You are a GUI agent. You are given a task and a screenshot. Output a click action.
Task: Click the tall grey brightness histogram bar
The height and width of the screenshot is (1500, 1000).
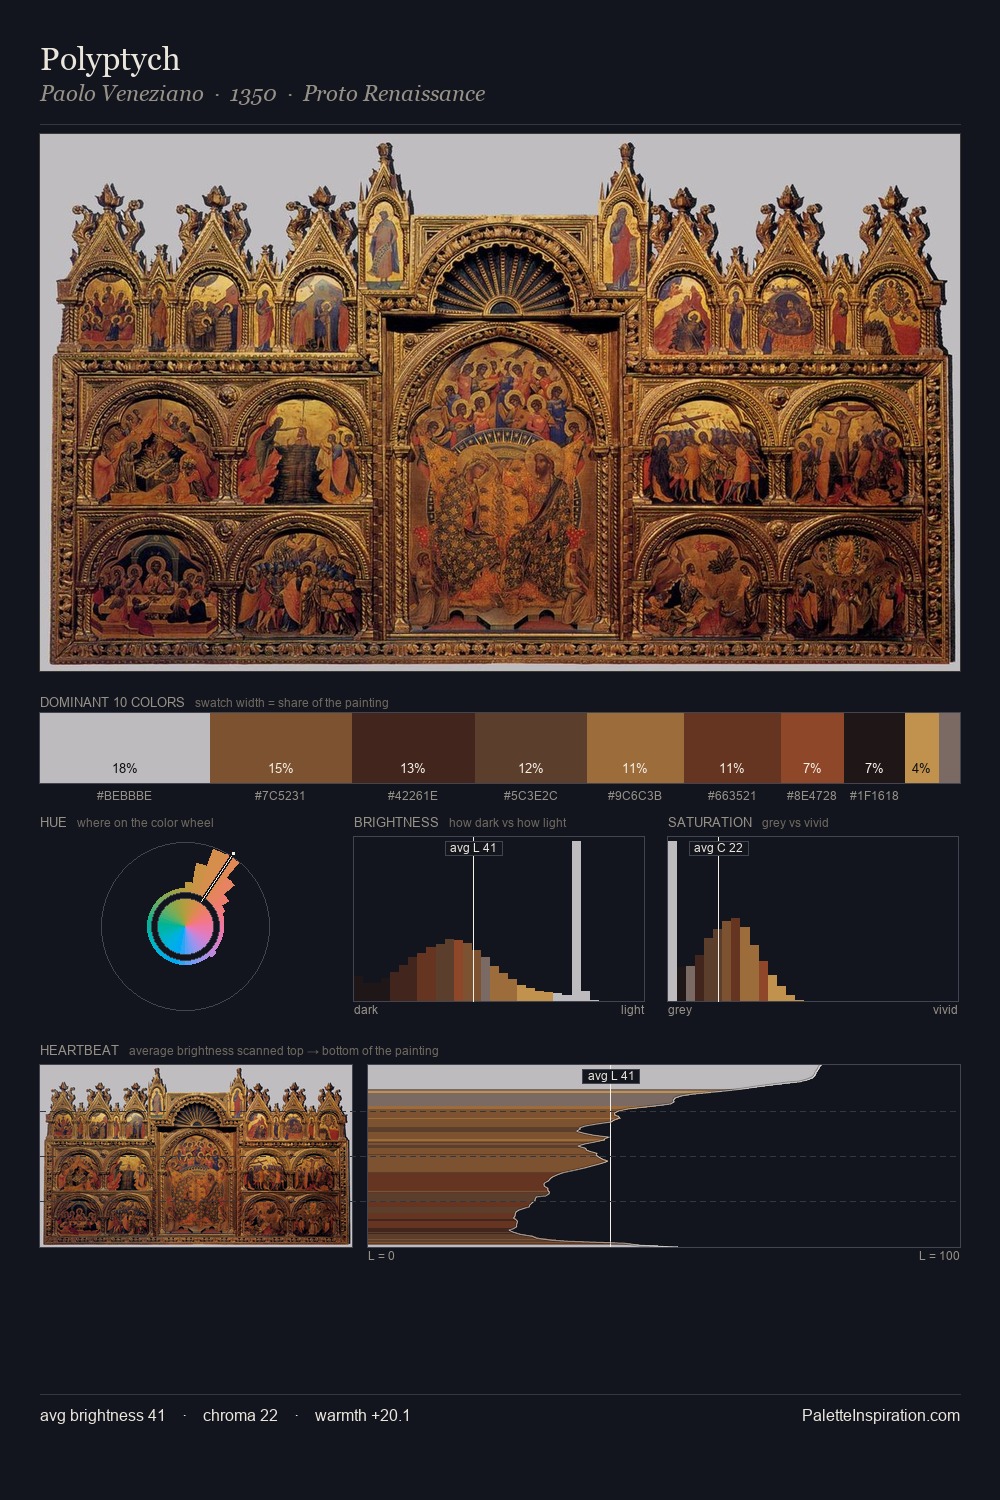click(x=576, y=920)
